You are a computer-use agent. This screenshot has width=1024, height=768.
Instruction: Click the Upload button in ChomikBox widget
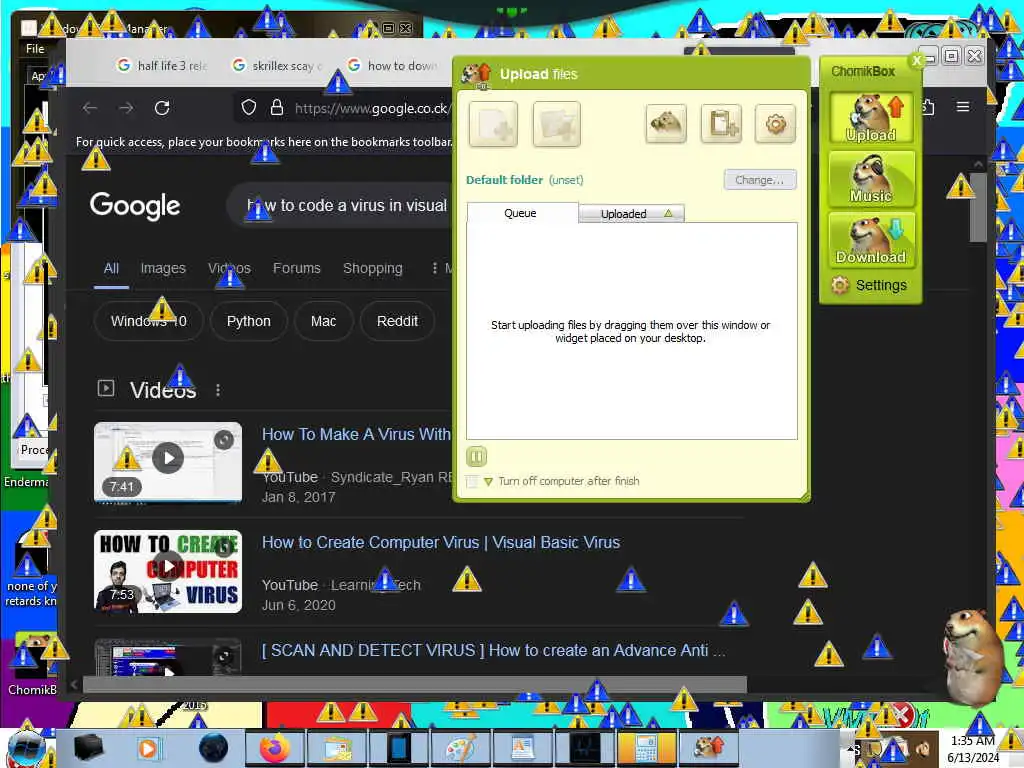[871, 118]
